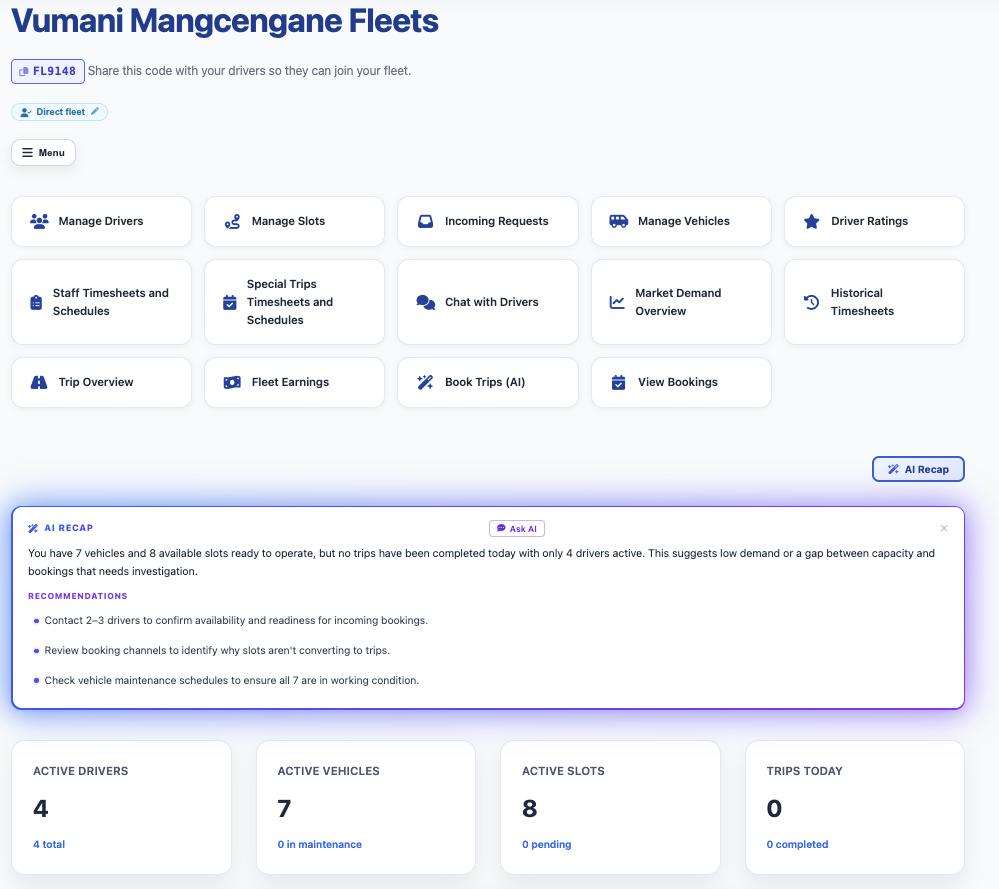
Task: Click the road icon on Trip Overview
Action: click(x=40, y=382)
